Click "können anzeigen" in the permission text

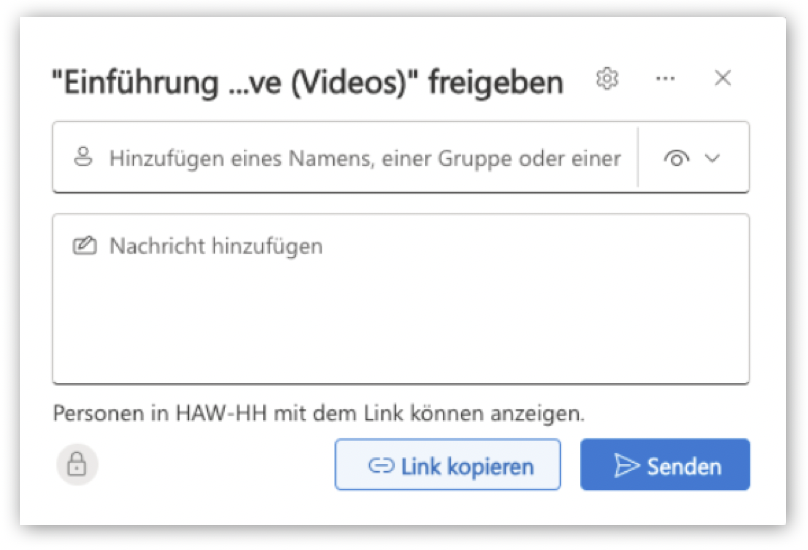point(513,412)
